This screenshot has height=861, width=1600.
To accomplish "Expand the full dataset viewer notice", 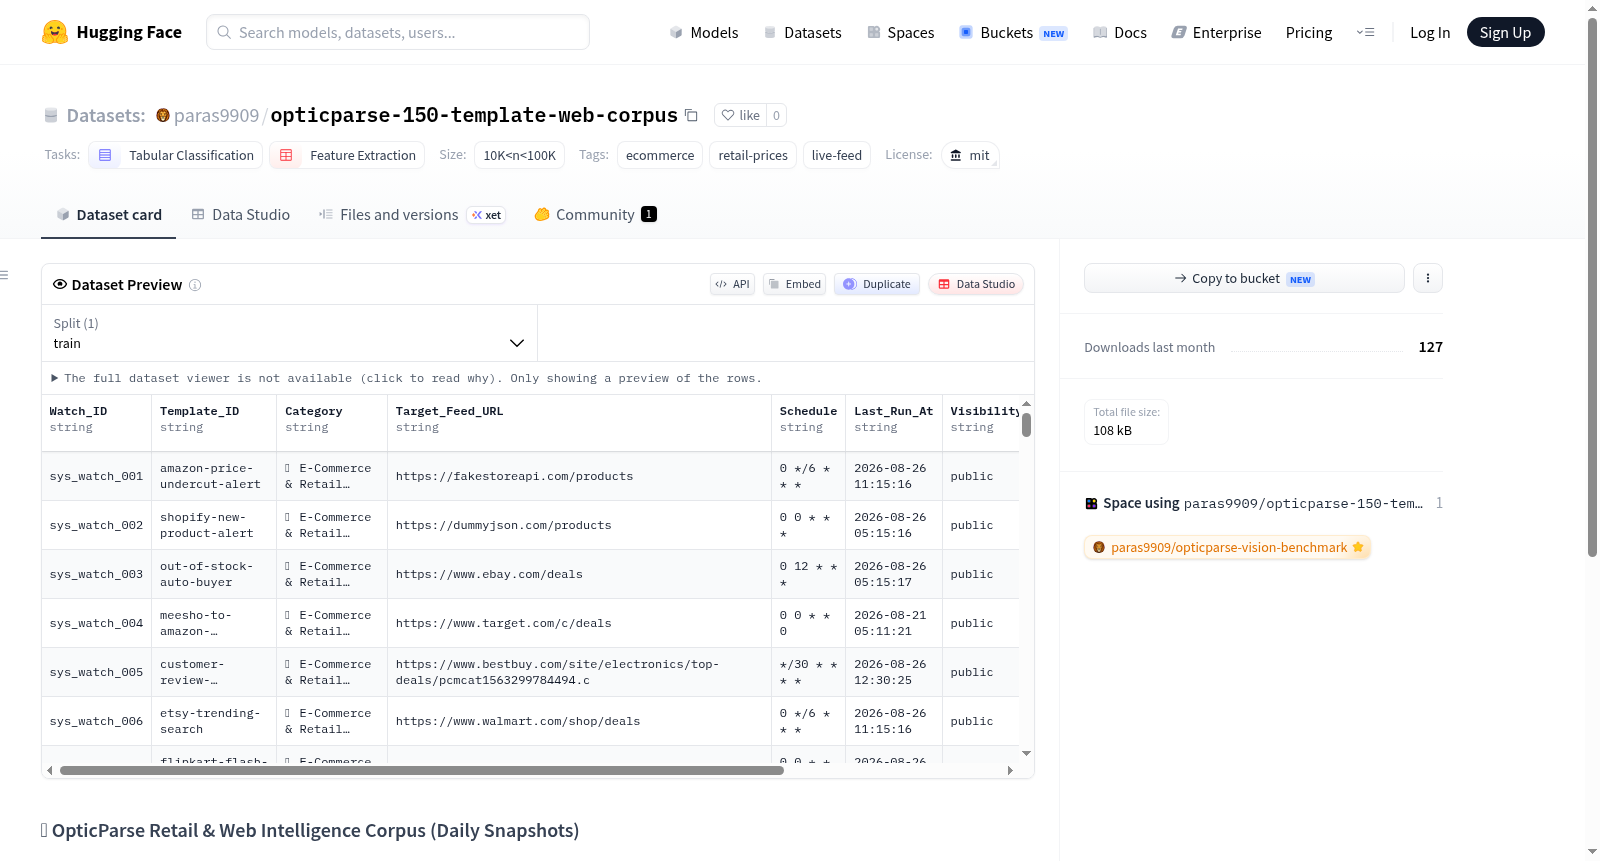I will (406, 378).
